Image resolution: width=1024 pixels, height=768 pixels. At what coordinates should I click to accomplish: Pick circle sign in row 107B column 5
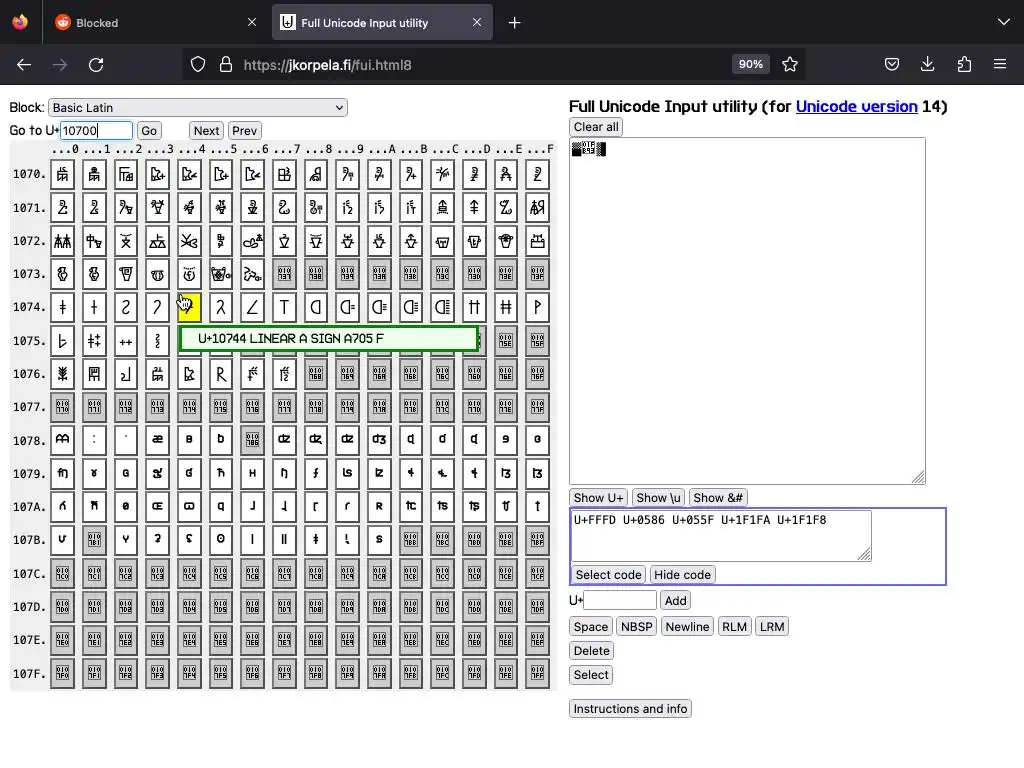(221, 539)
